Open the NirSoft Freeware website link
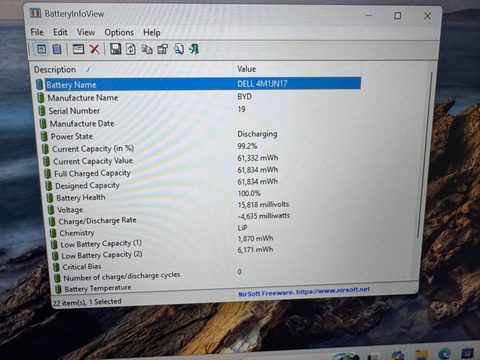Viewport: 480px width, 360px height. tap(304, 292)
